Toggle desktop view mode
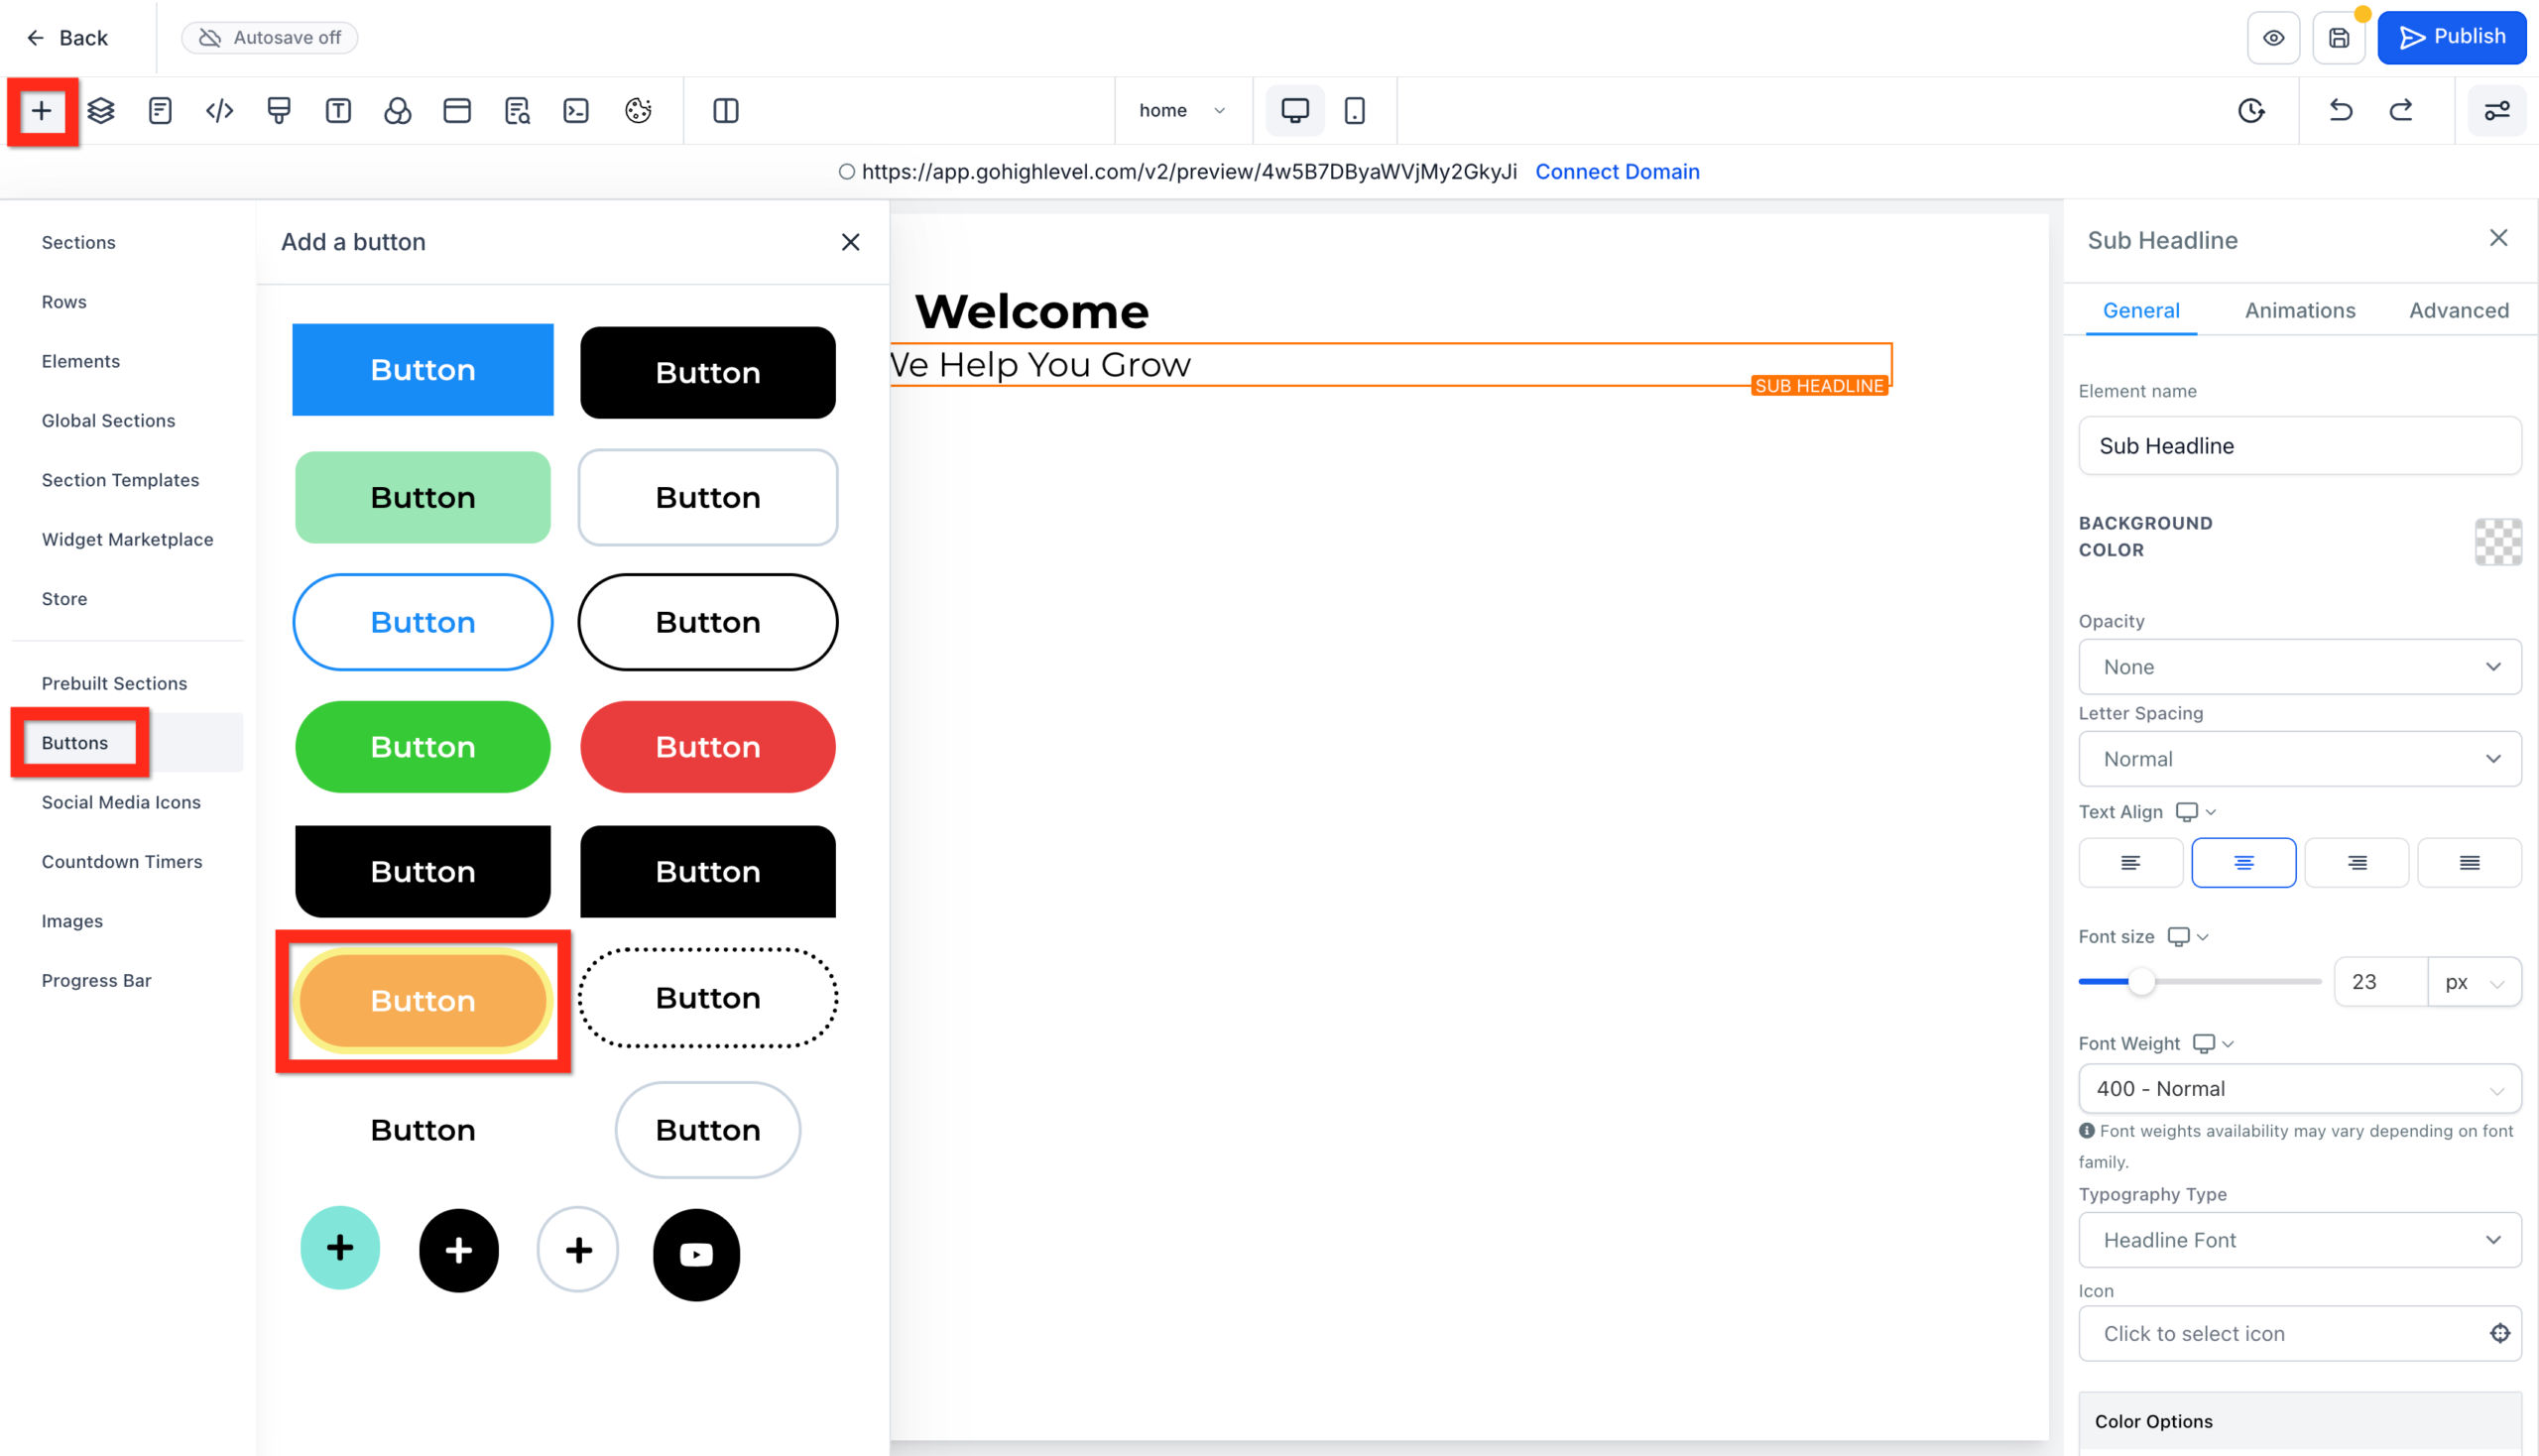 click(1294, 110)
